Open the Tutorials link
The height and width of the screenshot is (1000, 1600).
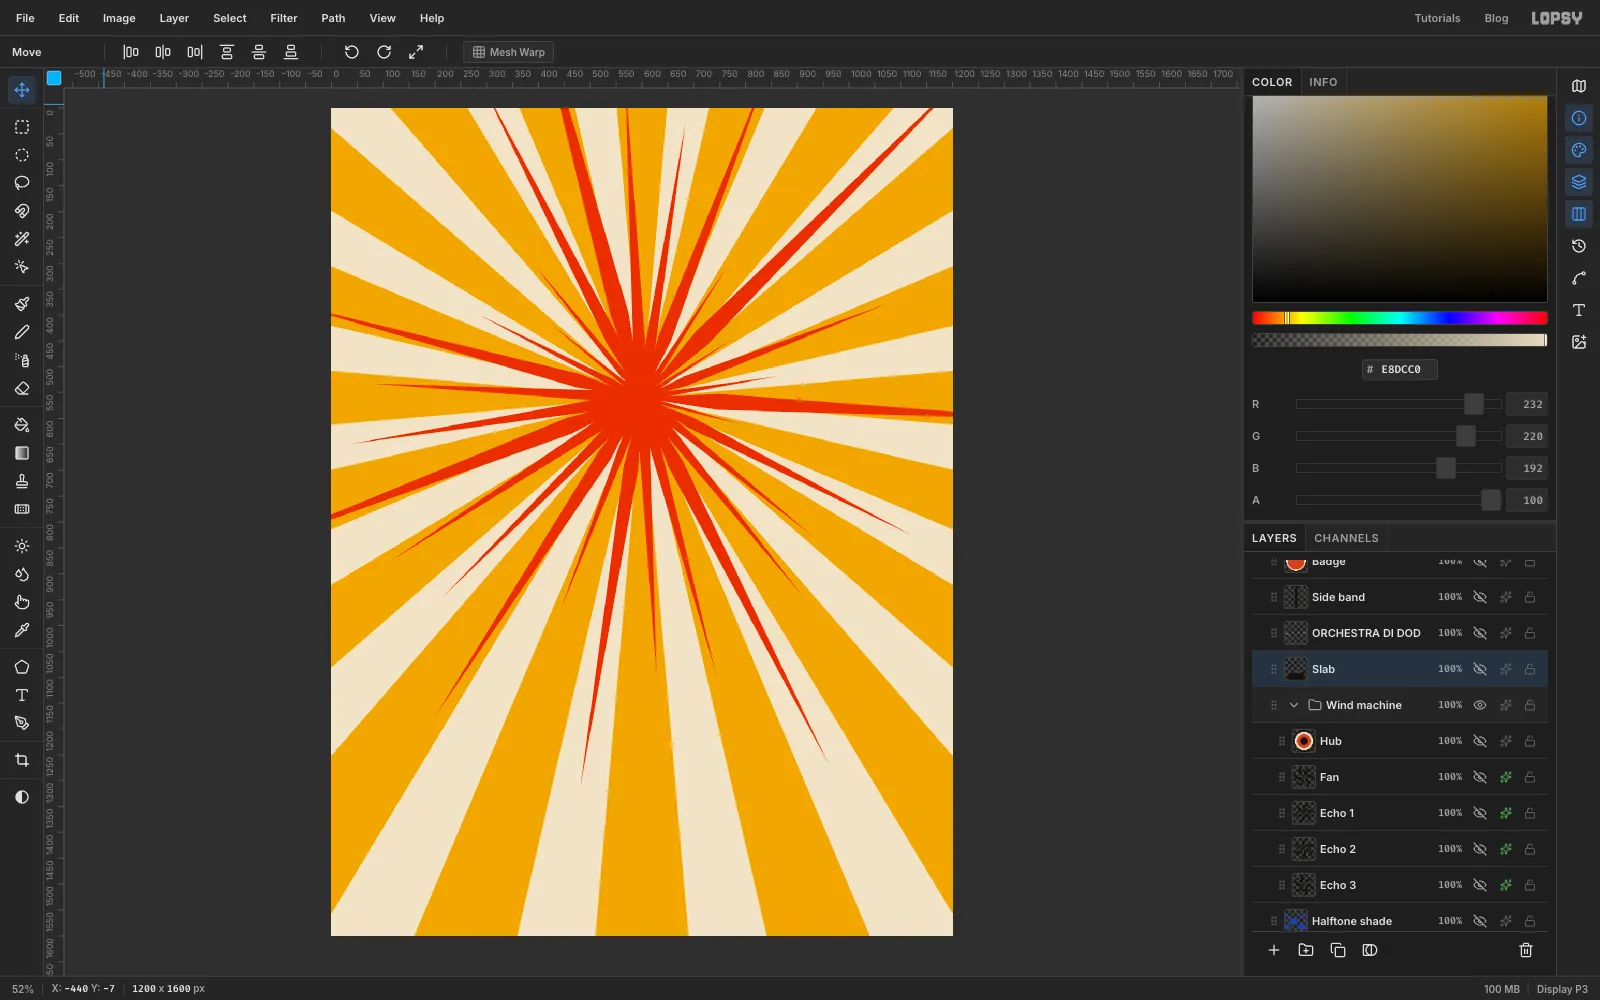[x=1437, y=18]
